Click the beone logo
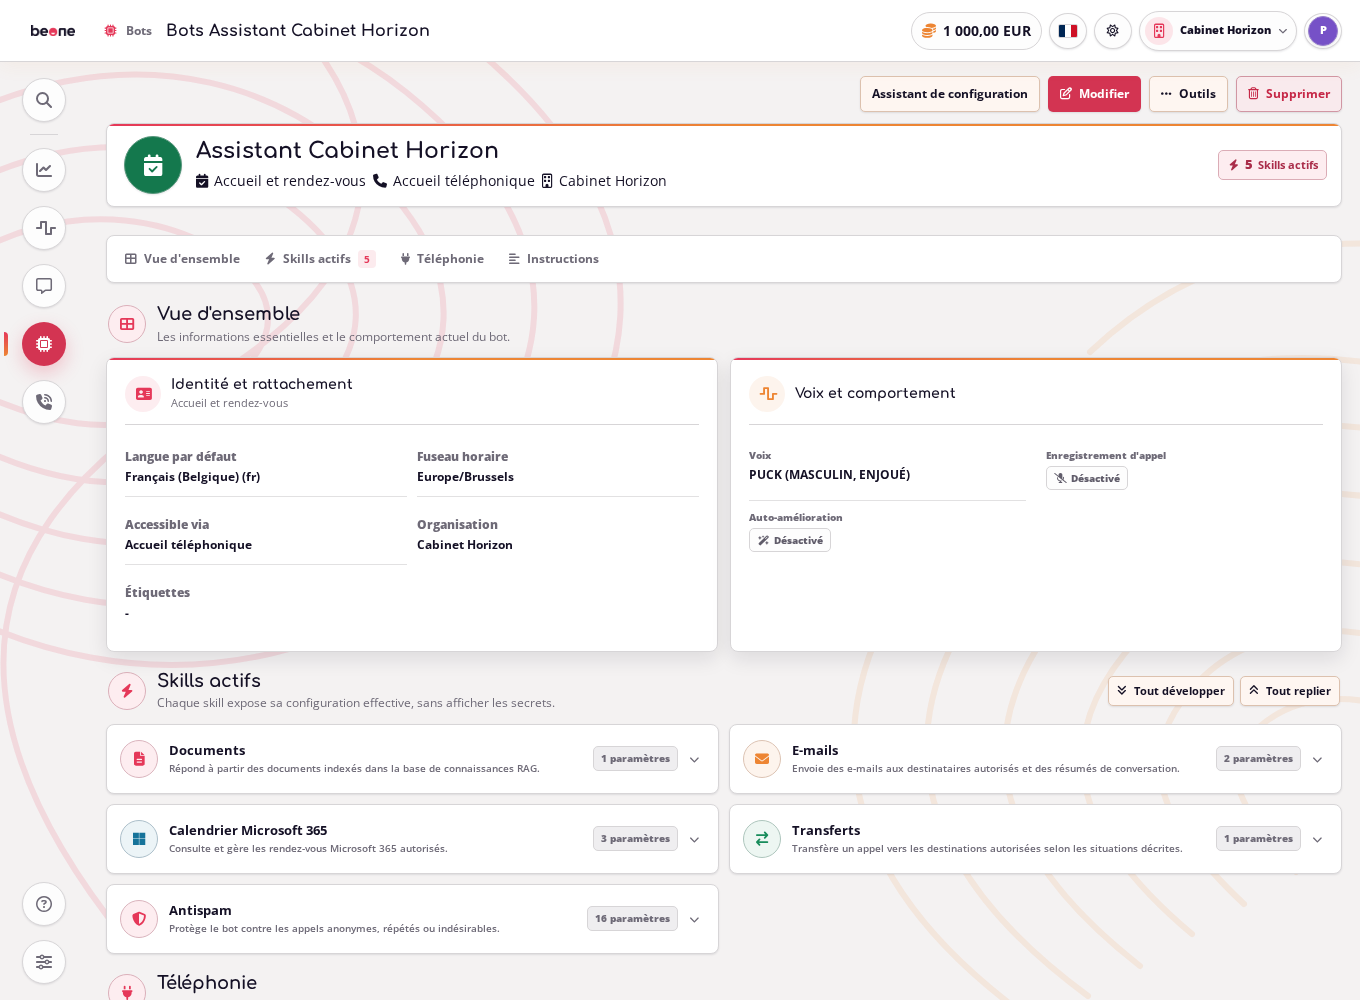The height and width of the screenshot is (1000, 1360). 53,31
